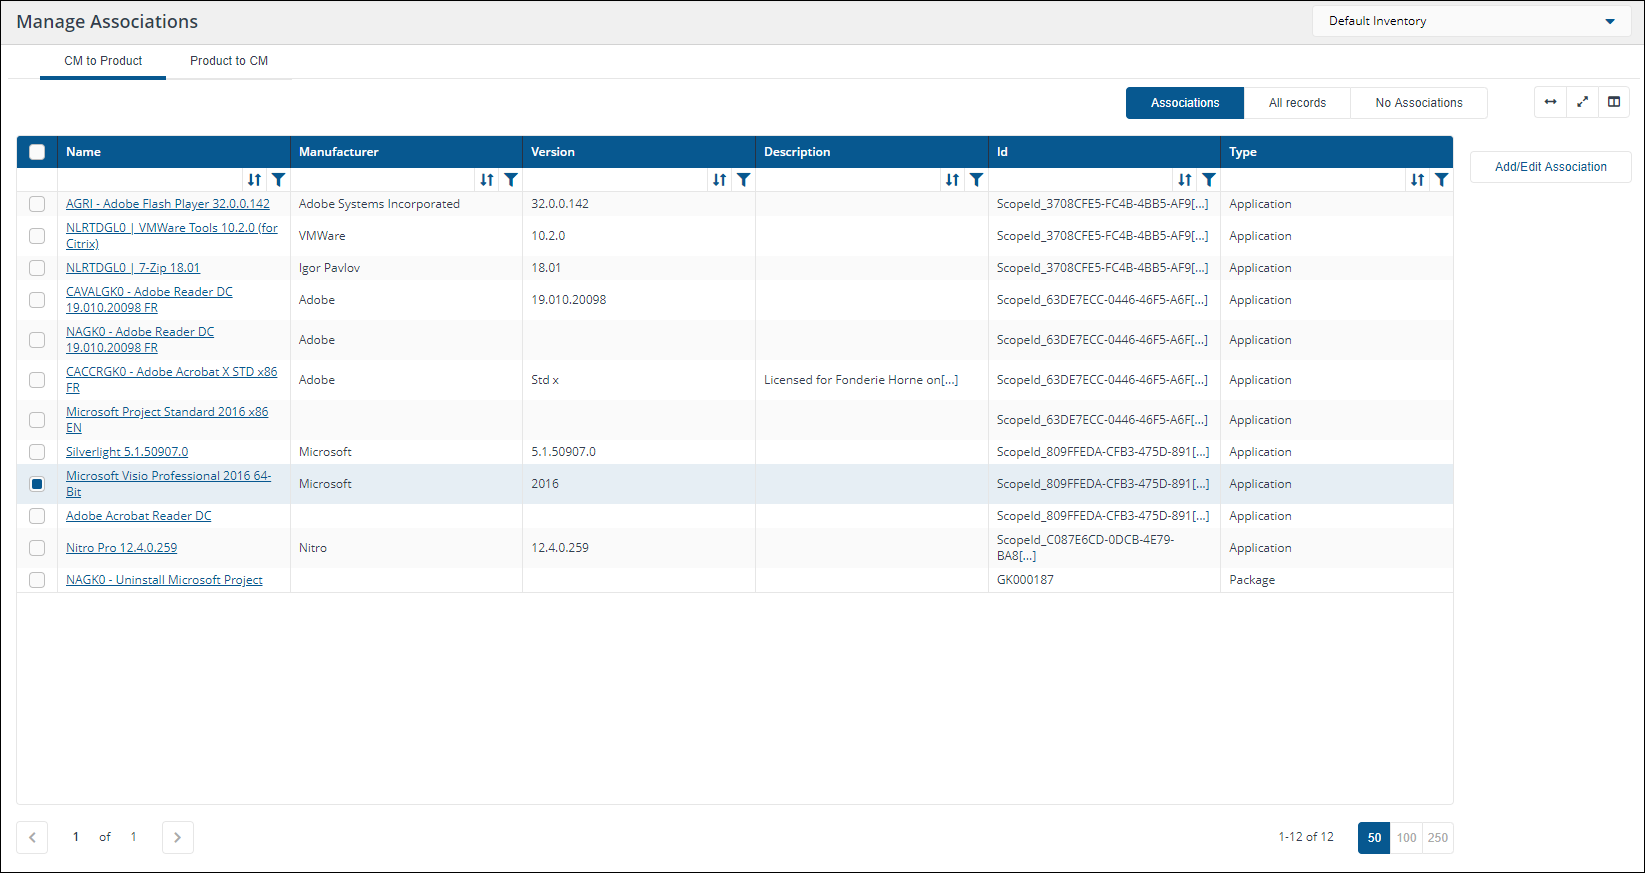This screenshot has width=1645, height=873.
Task: Sort by the Manufacturer column sort icon
Action: click(487, 180)
